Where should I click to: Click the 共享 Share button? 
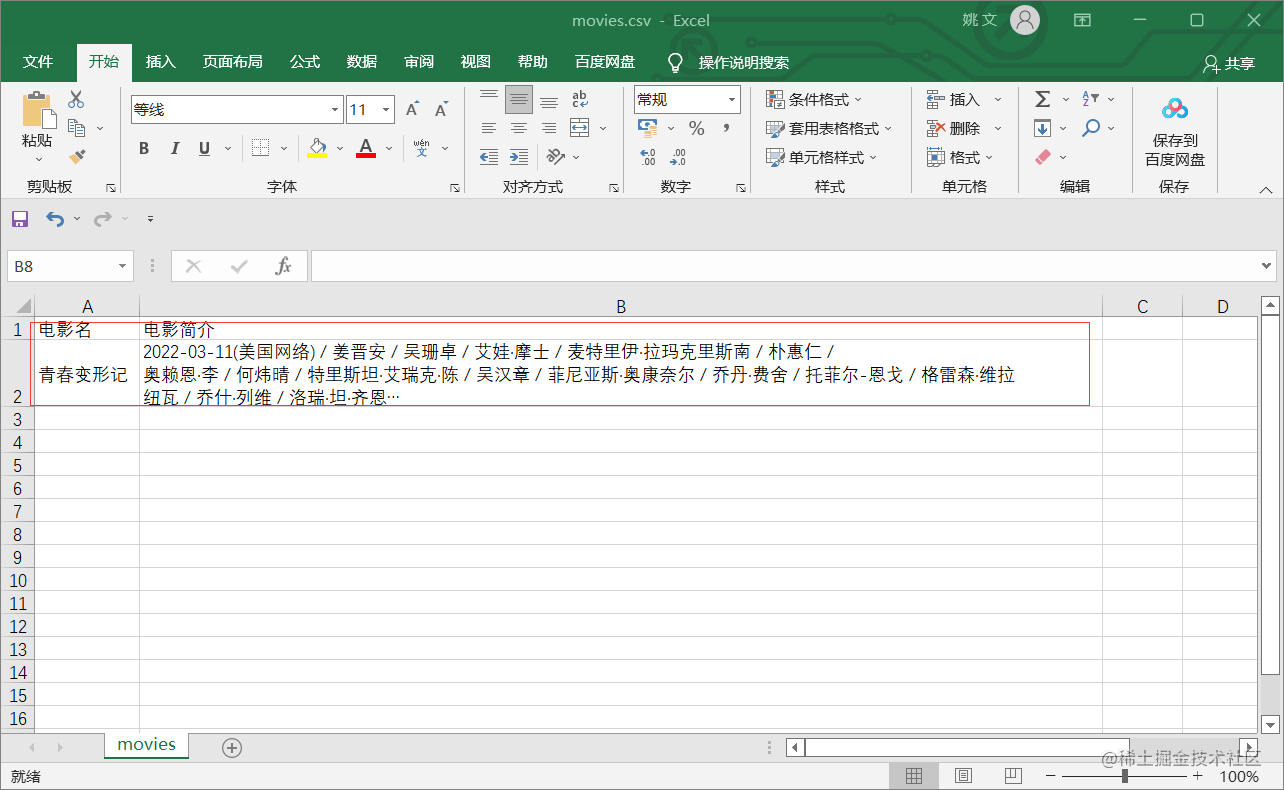pos(1229,63)
